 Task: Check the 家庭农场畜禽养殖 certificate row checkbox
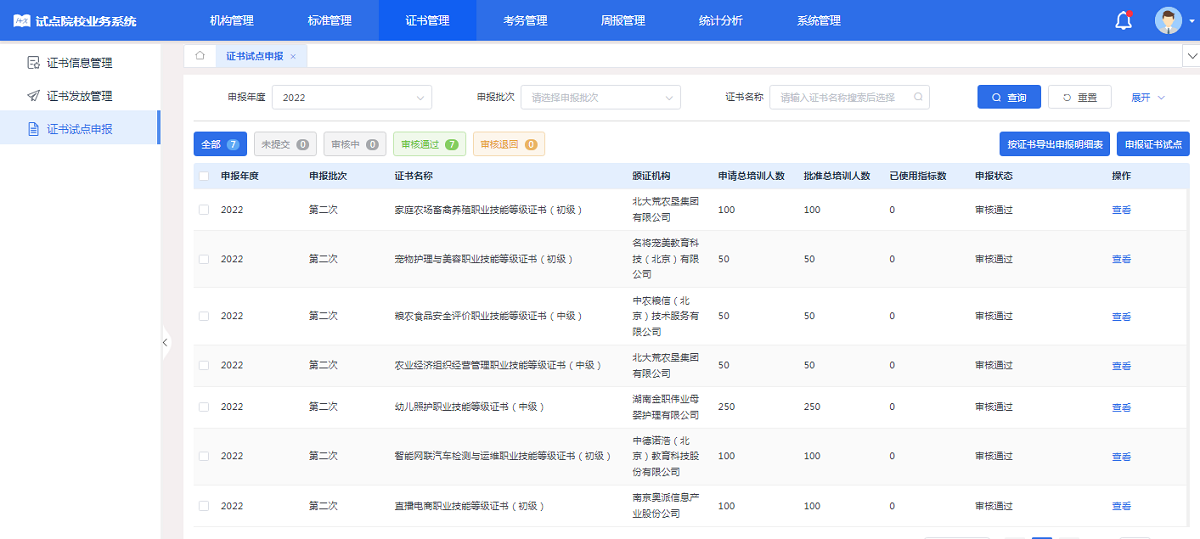(x=204, y=210)
